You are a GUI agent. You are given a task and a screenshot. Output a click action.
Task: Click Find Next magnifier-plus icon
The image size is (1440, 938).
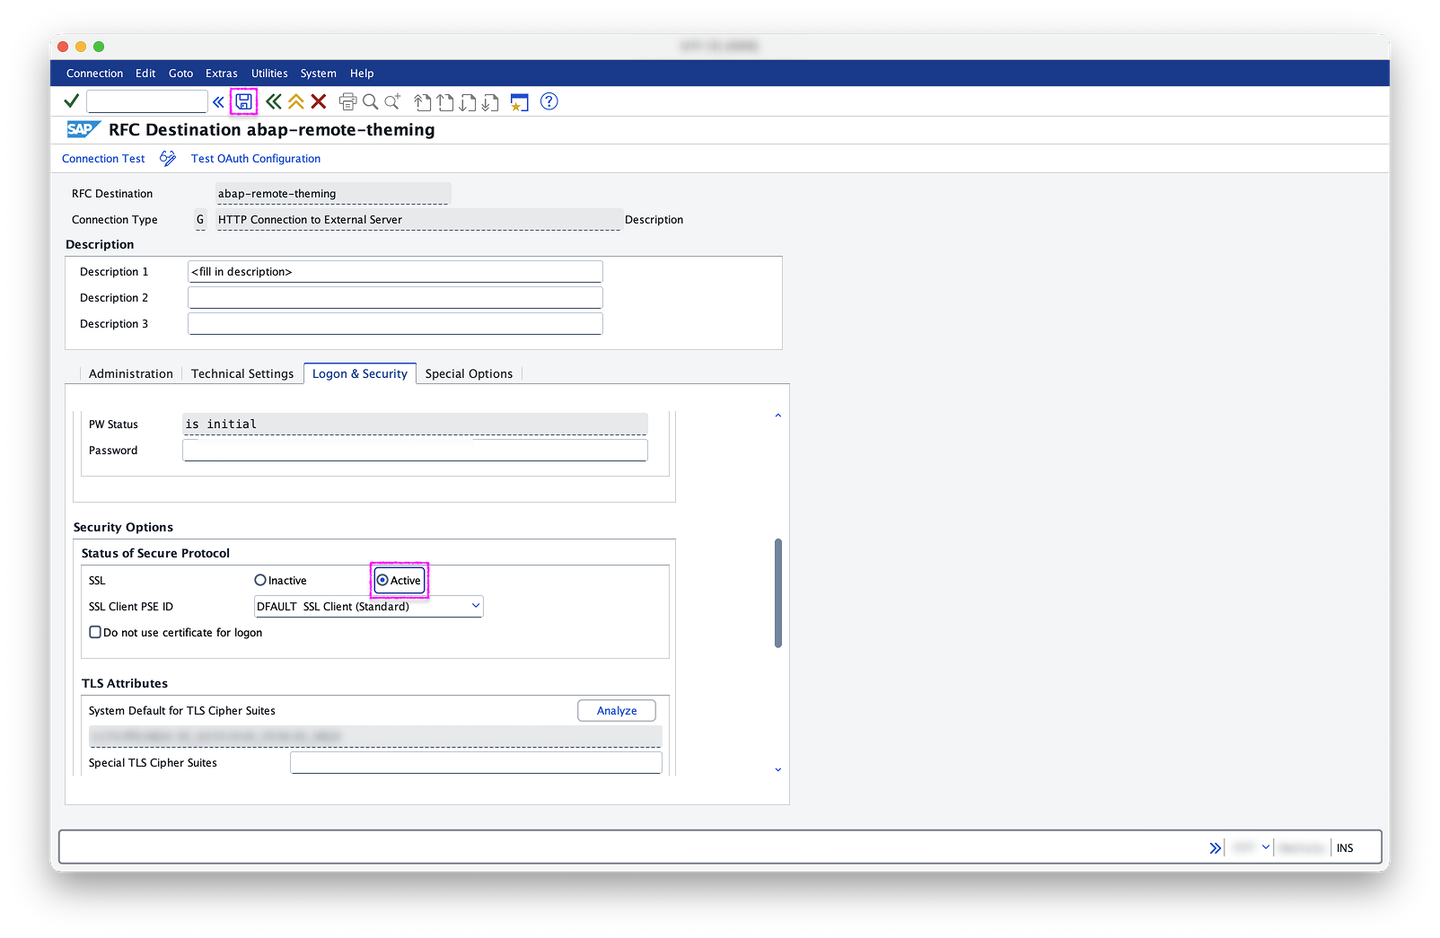[393, 101]
